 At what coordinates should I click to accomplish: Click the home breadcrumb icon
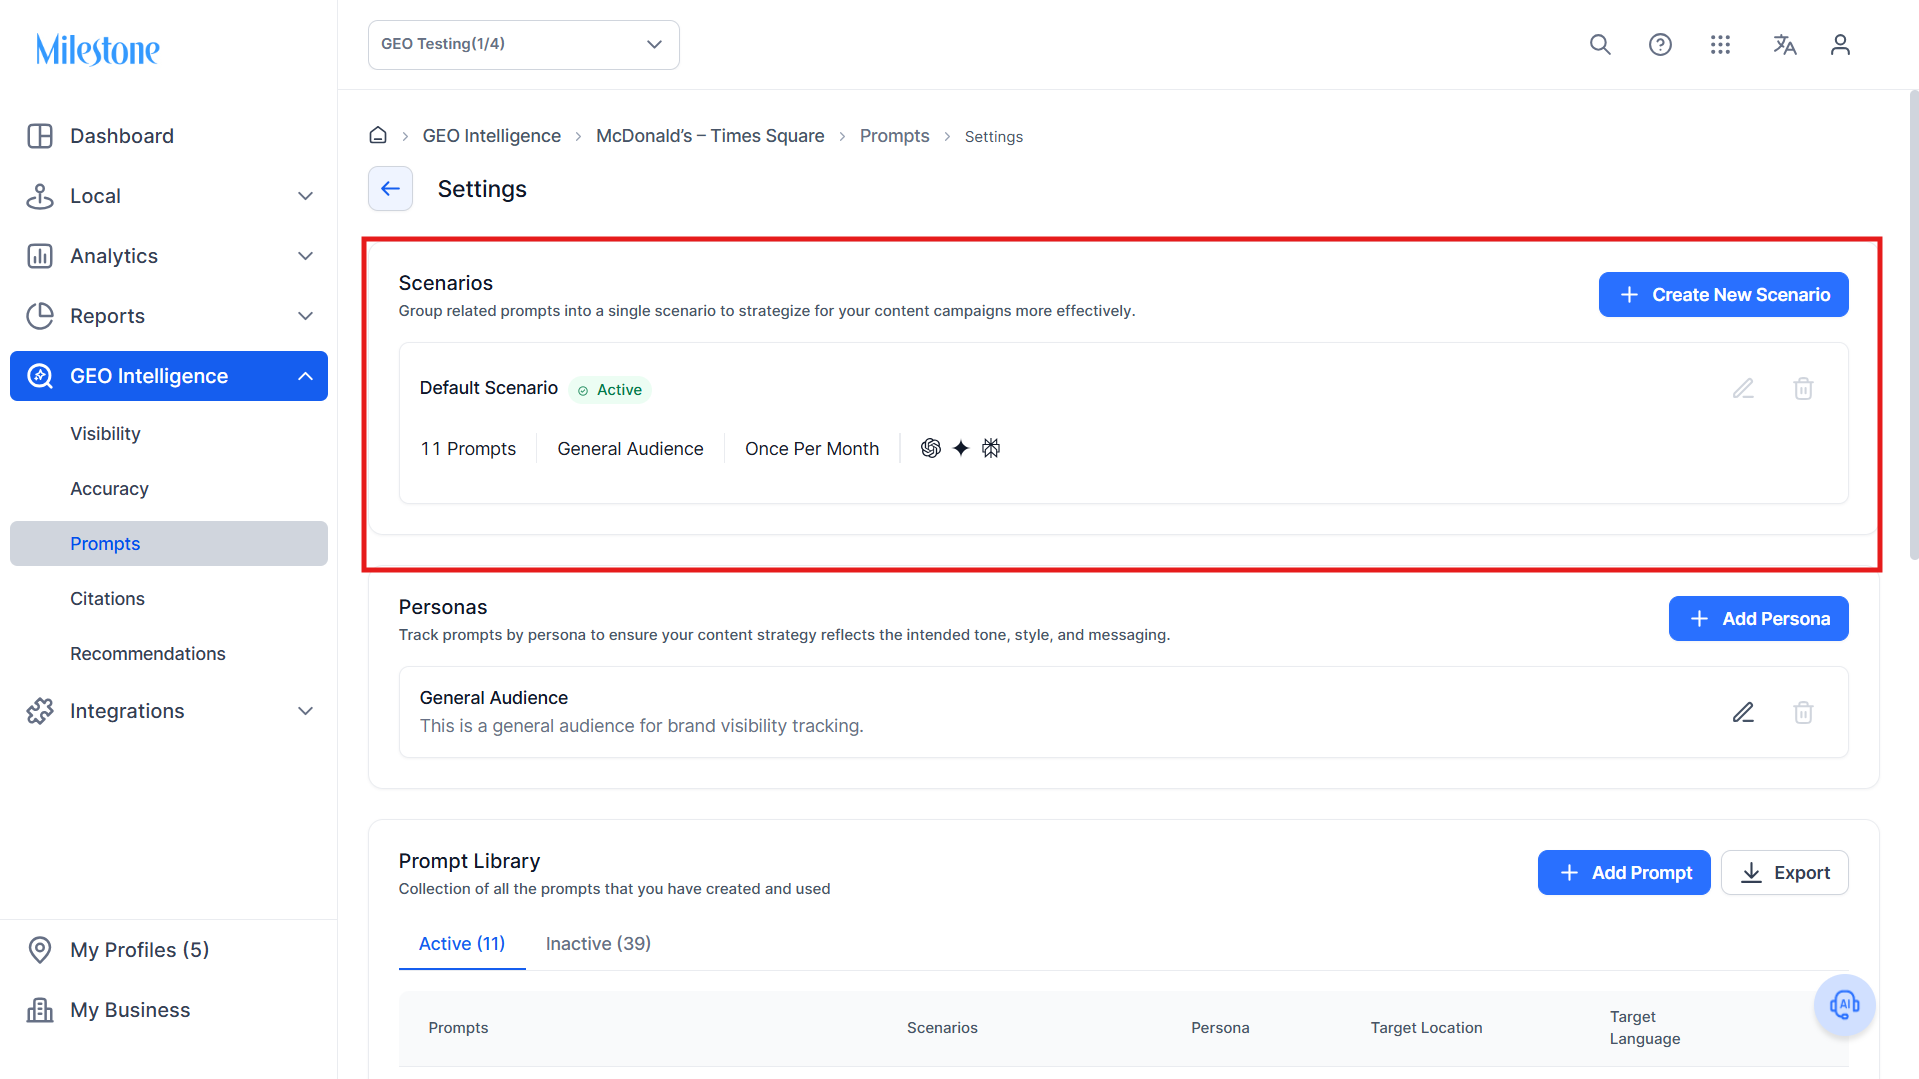click(378, 135)
